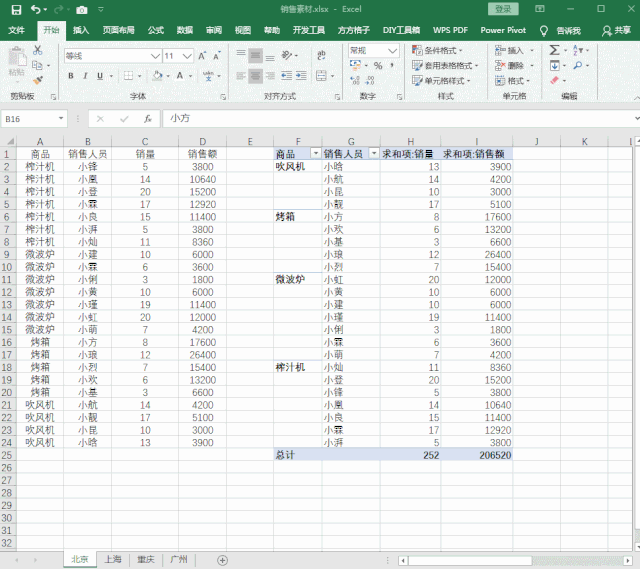Save the workbook with the floppy disk icon
The height and width of the screenshot is (569, 640).
pos(16,10)
